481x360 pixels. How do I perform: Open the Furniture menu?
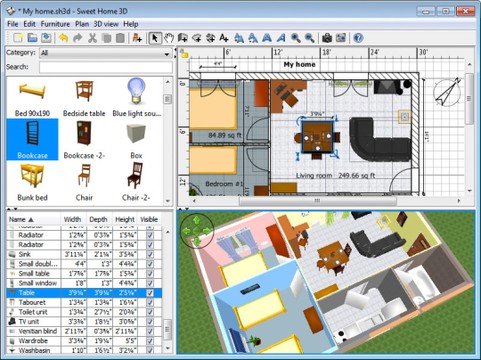tap(55, 24)
